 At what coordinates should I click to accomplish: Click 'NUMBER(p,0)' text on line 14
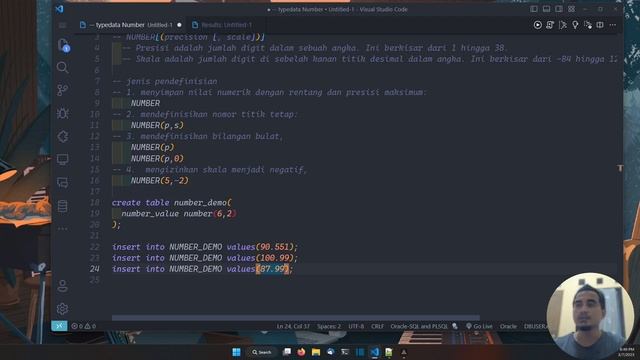pyautogui.click(x=157, y=158)
